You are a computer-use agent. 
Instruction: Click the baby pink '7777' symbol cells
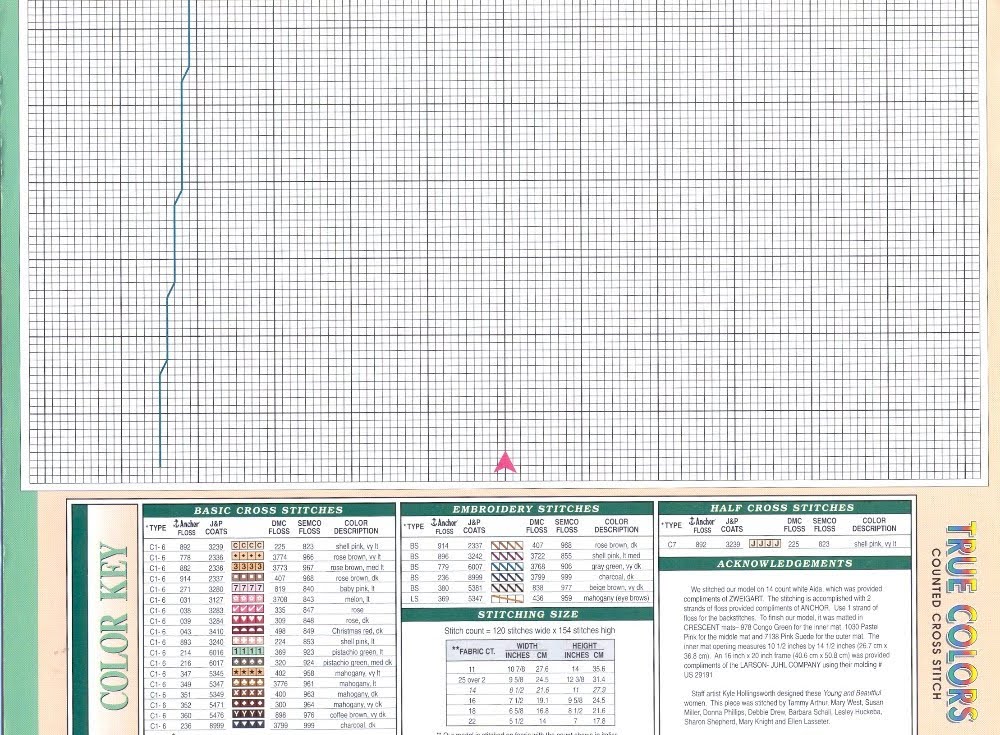pos(247,587)
